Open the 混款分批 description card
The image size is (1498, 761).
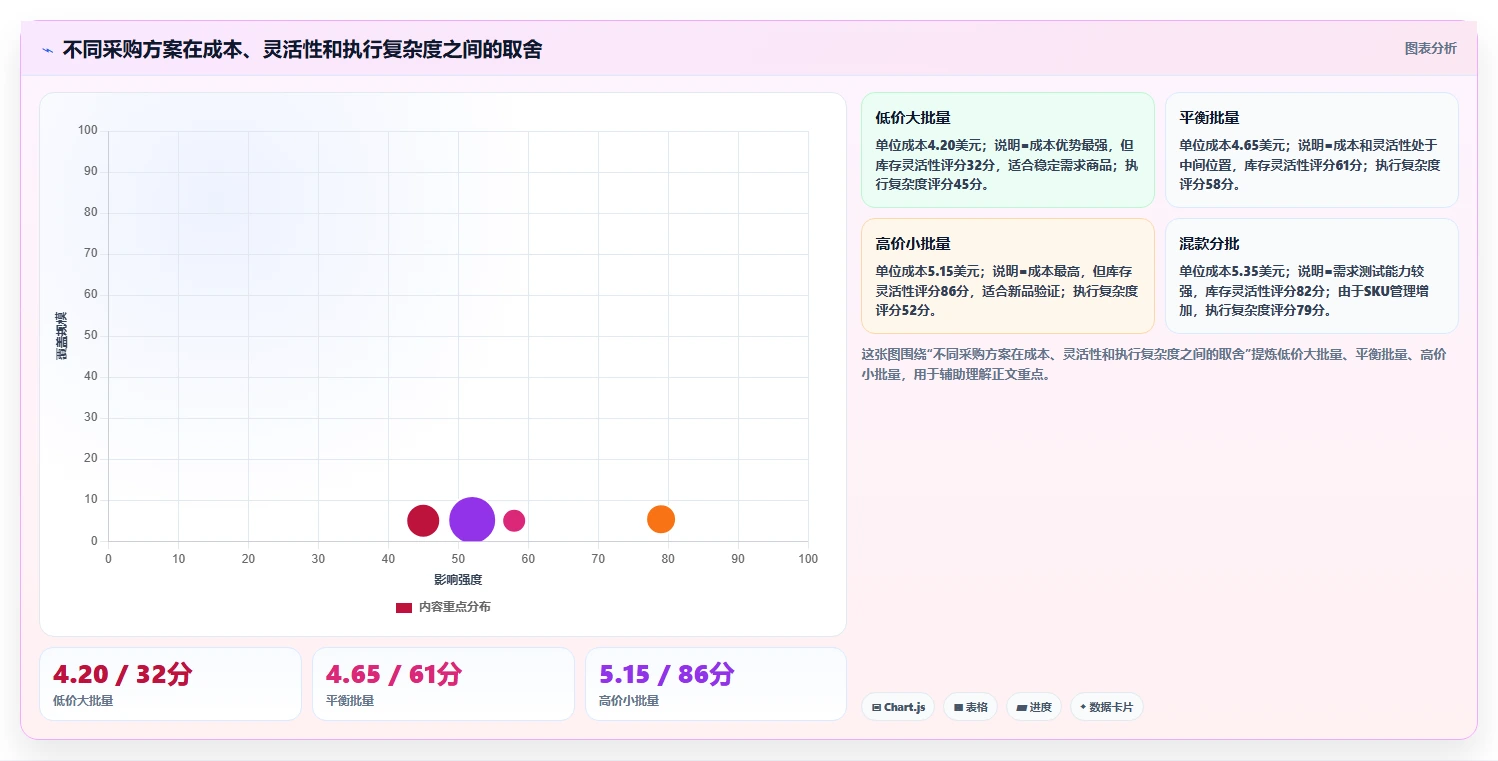pyautogui.click(x=1311, y=276)
